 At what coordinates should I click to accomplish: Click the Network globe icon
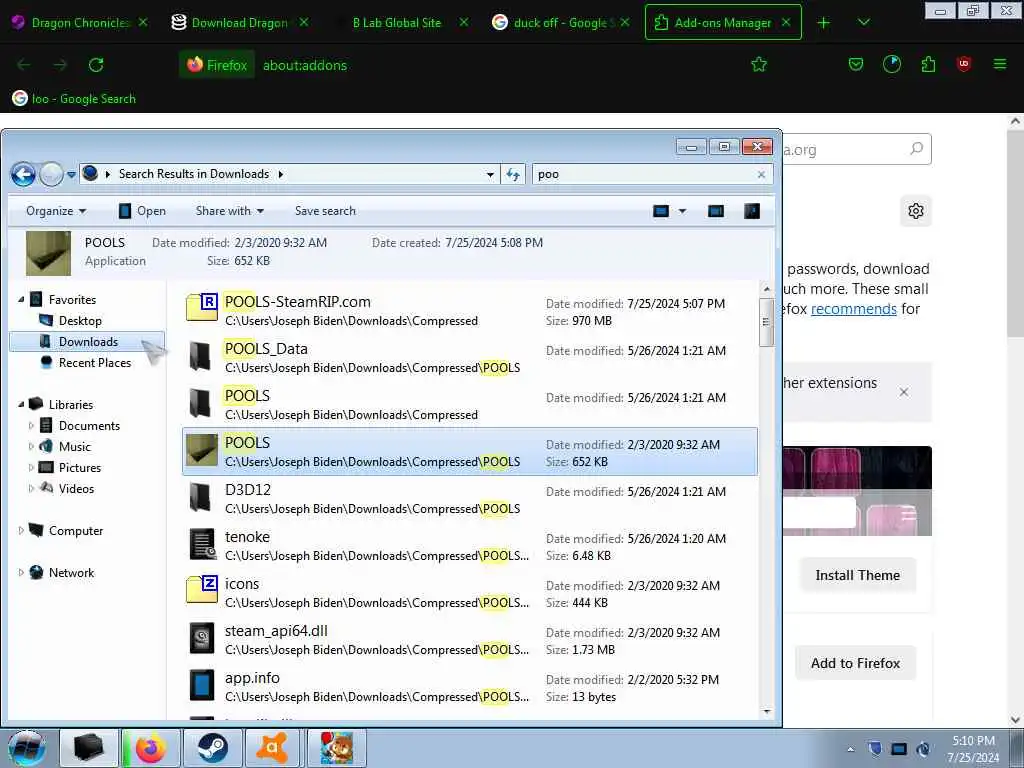pos(37,572)
